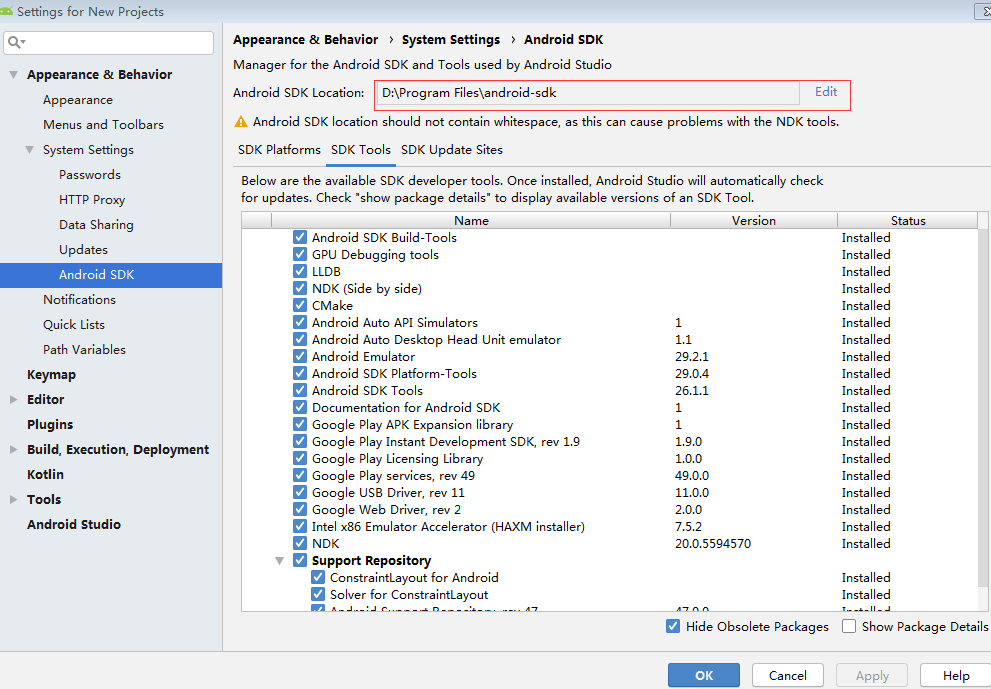Screen dimensions: 991x689
Task: Open Path Variables settings
Action: 84,350
